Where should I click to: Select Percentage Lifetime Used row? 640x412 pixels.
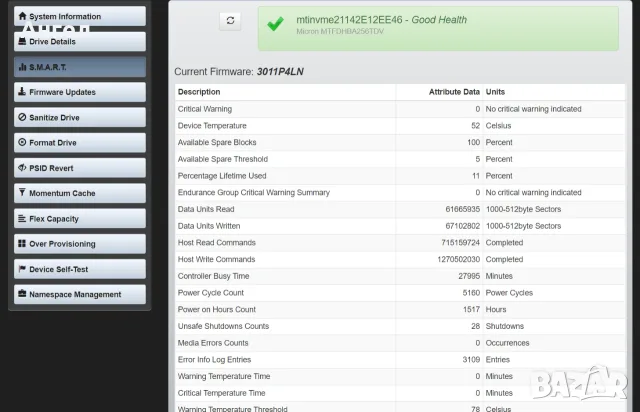pyautogui.click(x=400, y=176)
